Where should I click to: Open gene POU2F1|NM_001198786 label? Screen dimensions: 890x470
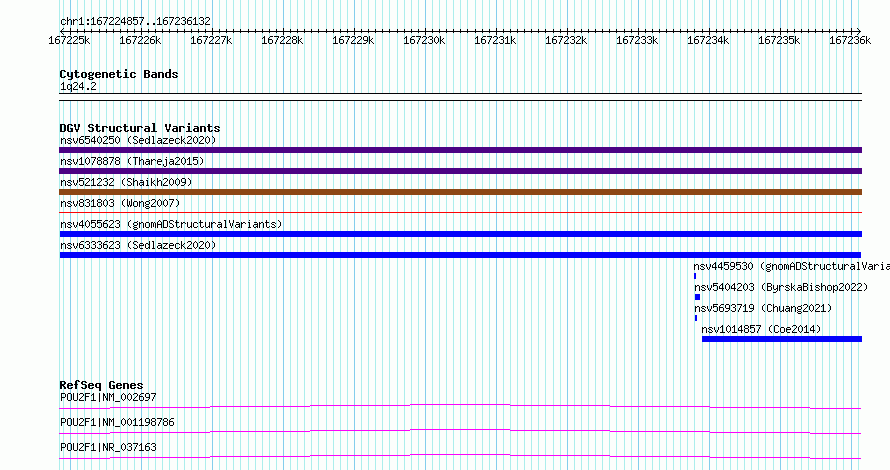pos(117,422)
